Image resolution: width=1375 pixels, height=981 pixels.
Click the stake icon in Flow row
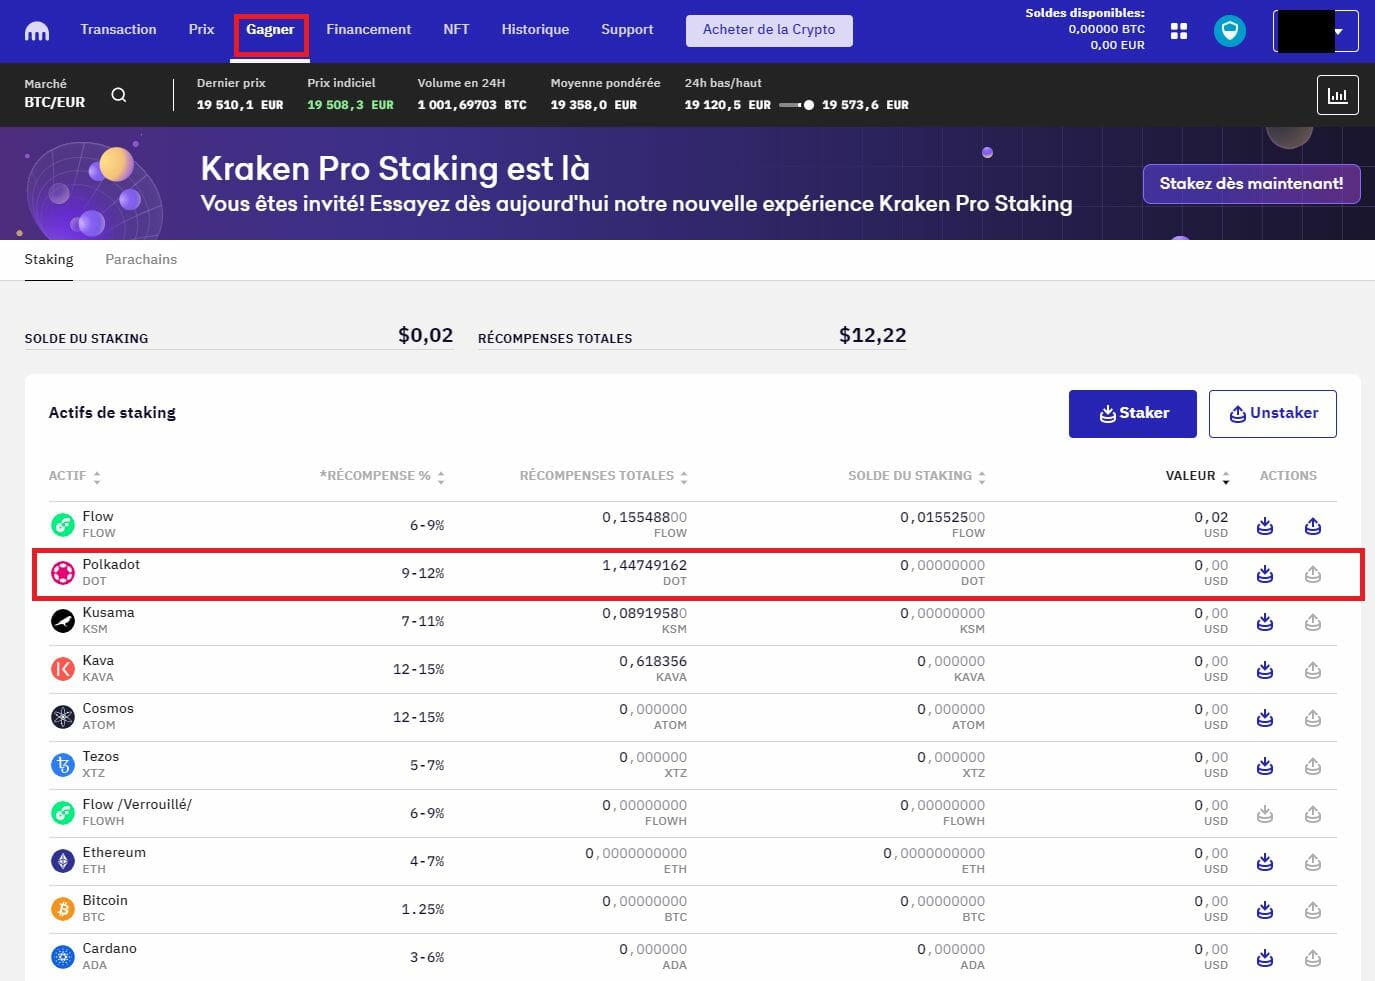(x=1265, y=526)
